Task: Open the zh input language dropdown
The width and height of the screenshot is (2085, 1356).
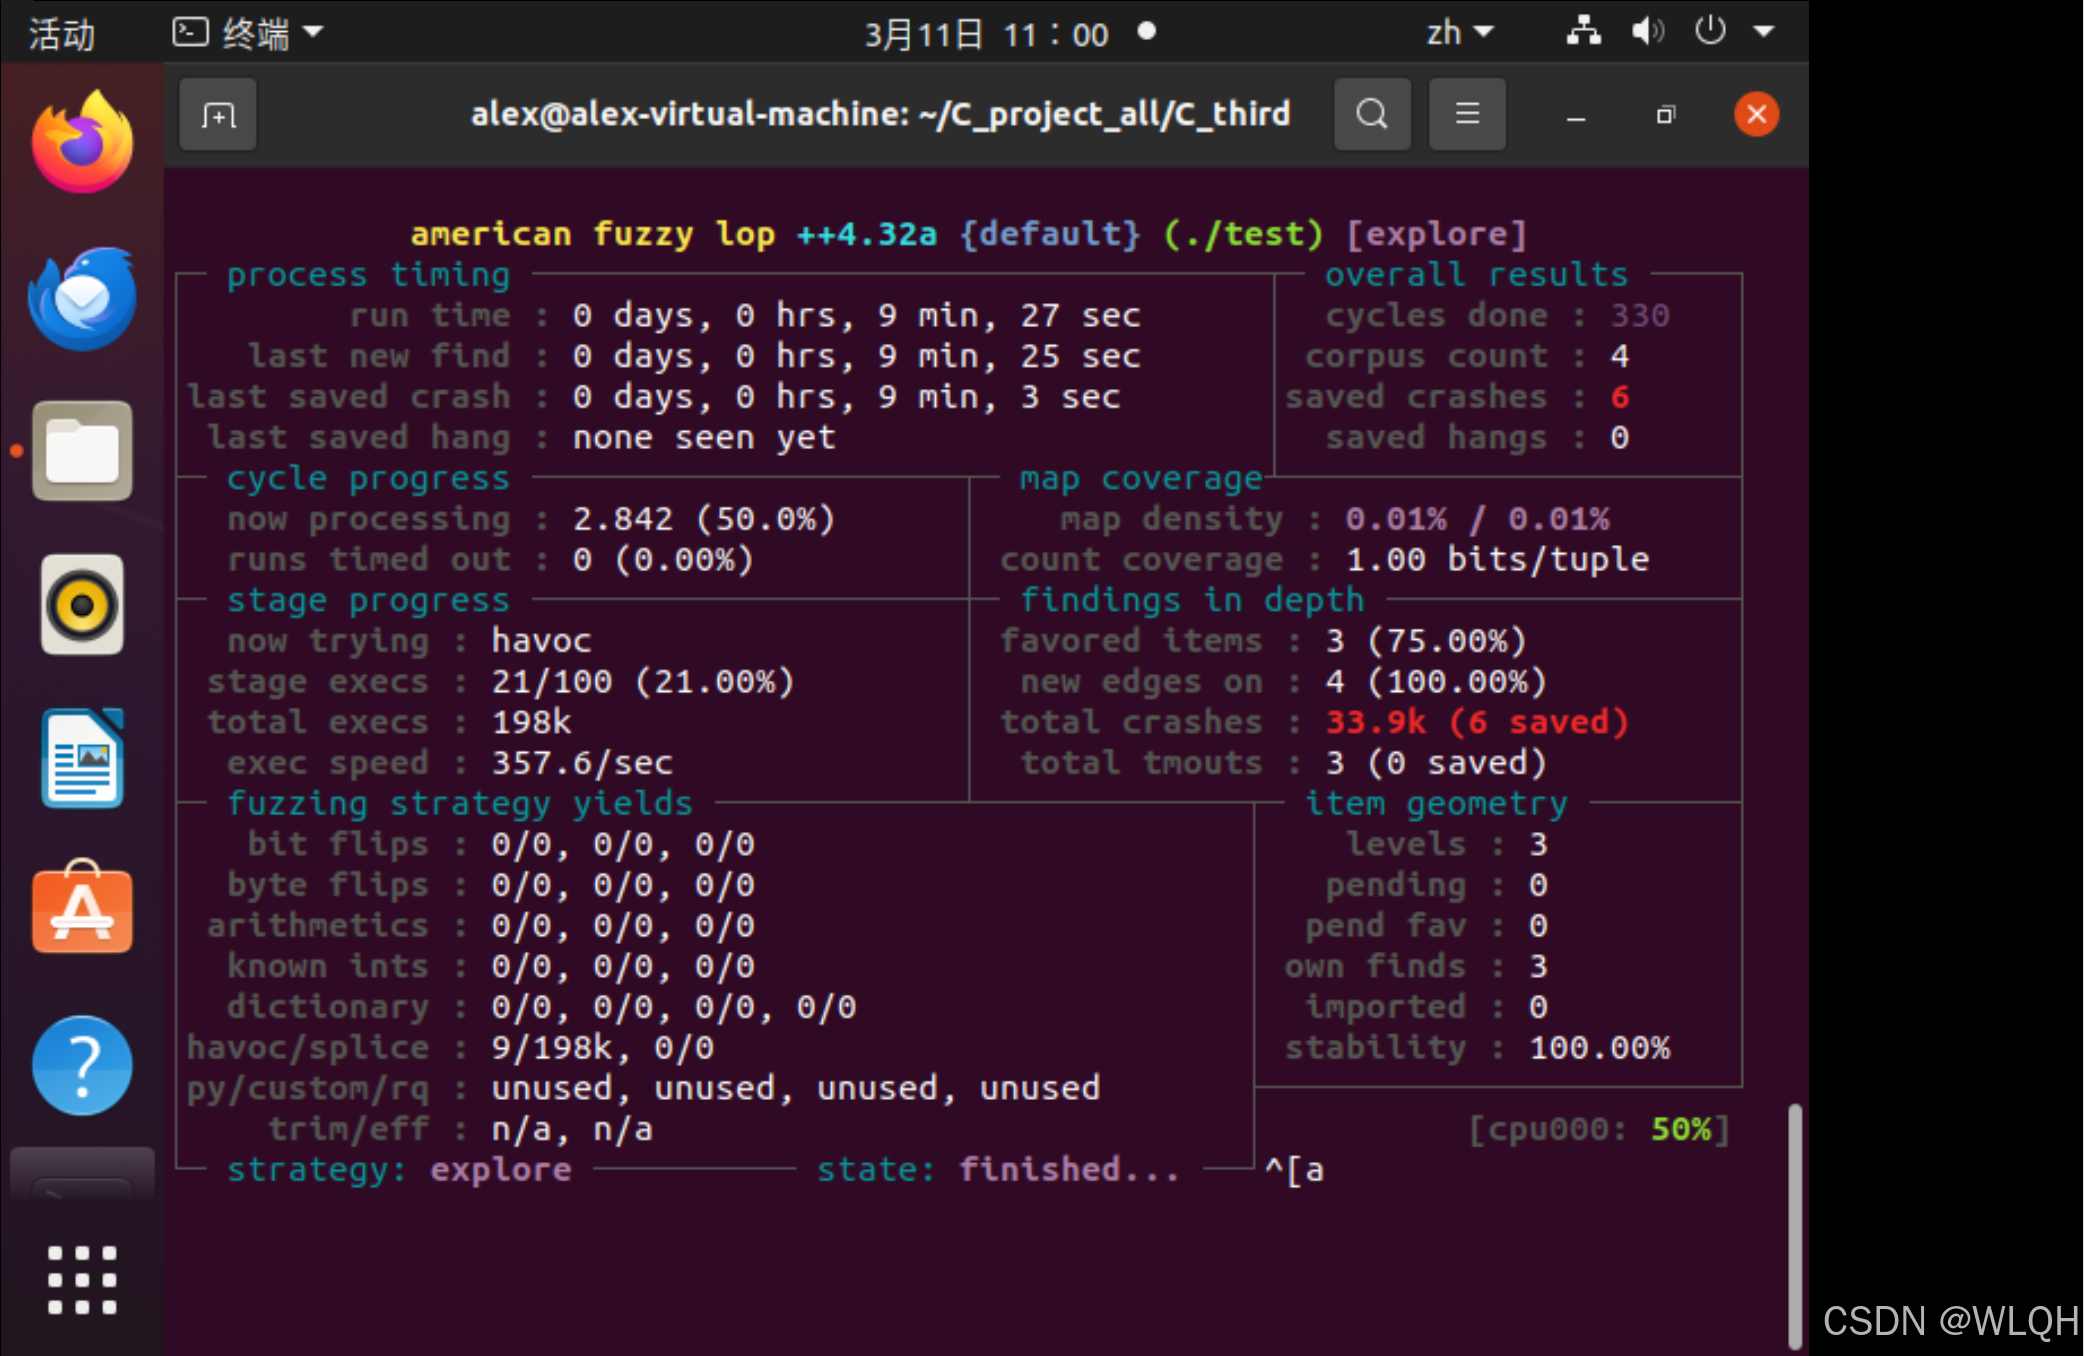Action: (x=1459, y=33)
